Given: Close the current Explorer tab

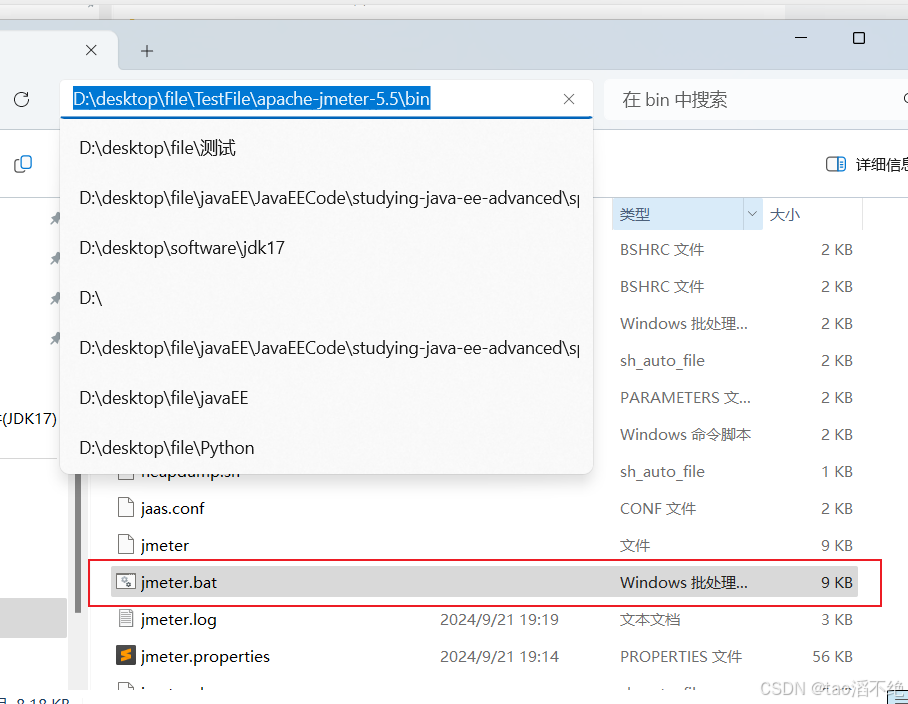Looking at the screenshot, I should tap(91, 50).
